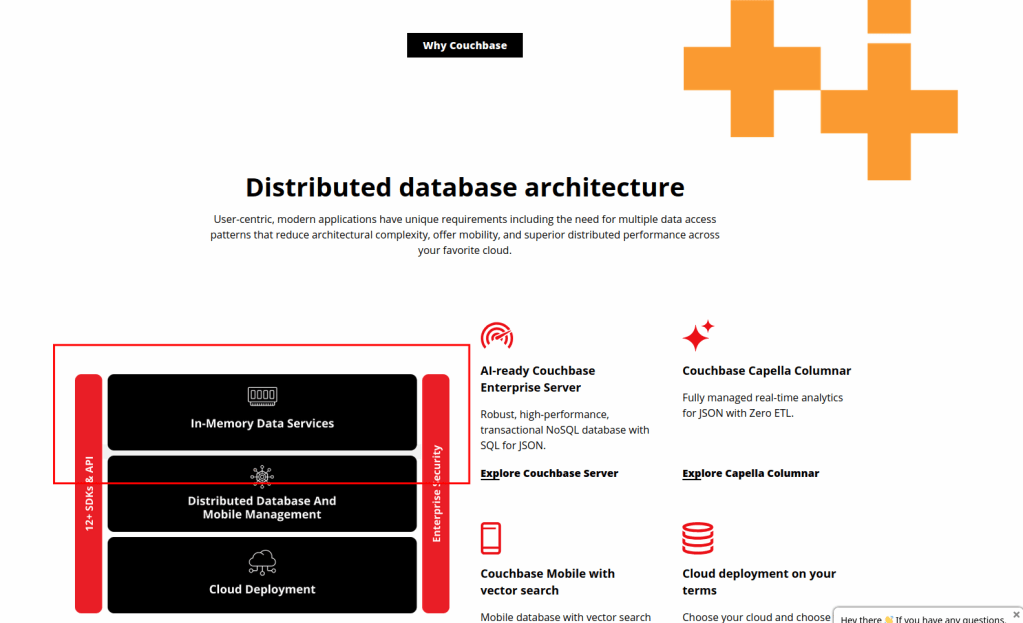Click the Couchbase Capella Columnar heading
Image resolution: width=1023 pixels, height=623 pixels.
(766, 371)
